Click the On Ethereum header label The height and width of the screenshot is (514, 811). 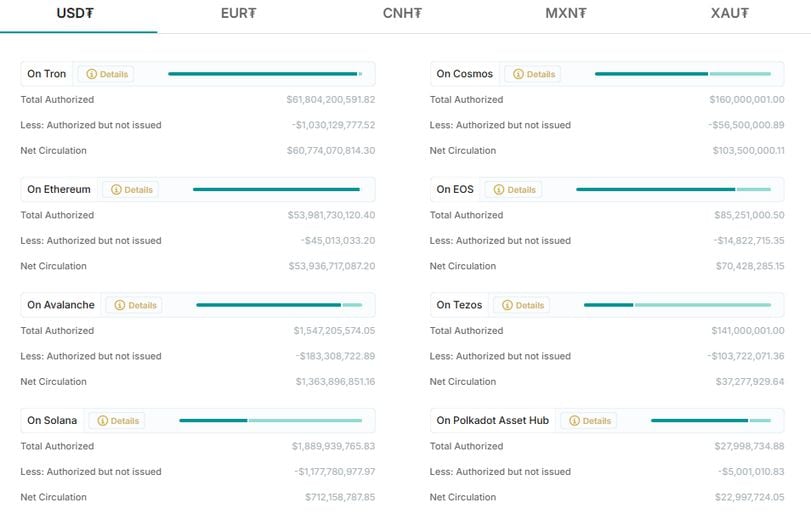click(x=59, y=189)
